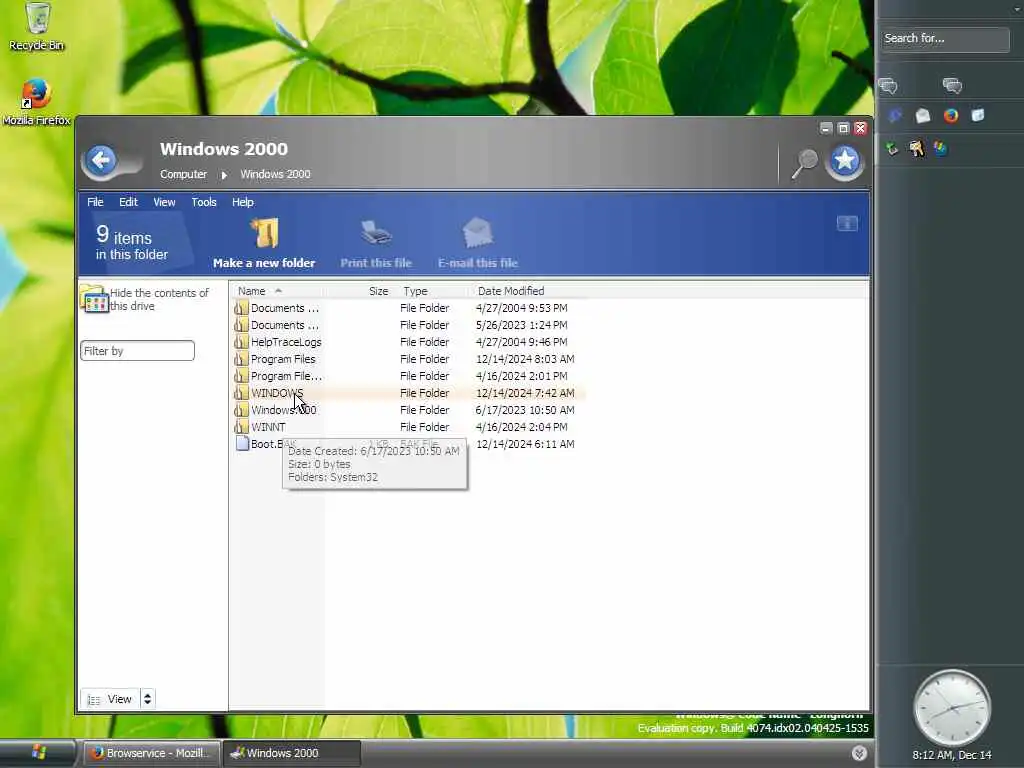The width and height of the screenshot is (1024, 768).
Task: Open the View mode up-down stepper
Action: (148, 699)
